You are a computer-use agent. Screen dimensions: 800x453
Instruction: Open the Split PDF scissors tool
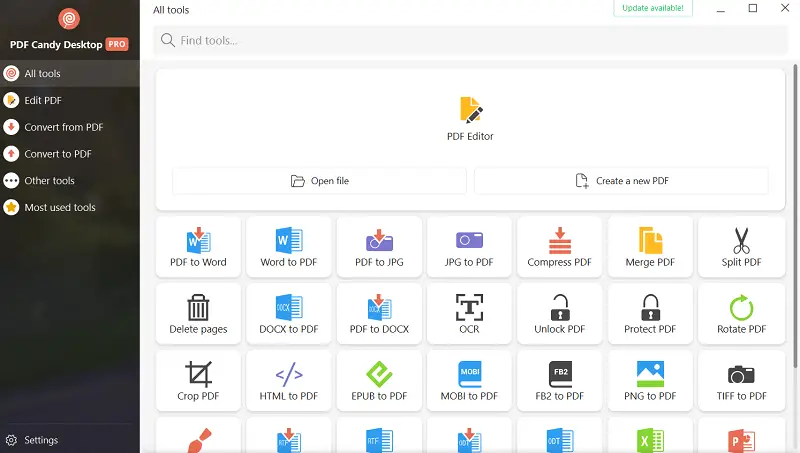point(741,247)
